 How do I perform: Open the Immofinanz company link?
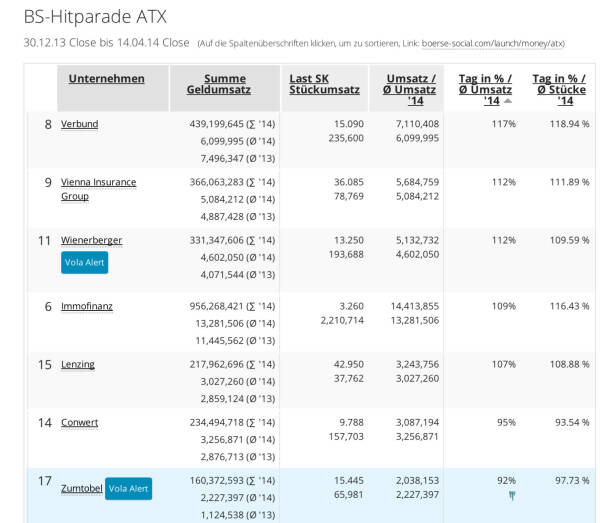click(86, 306)
